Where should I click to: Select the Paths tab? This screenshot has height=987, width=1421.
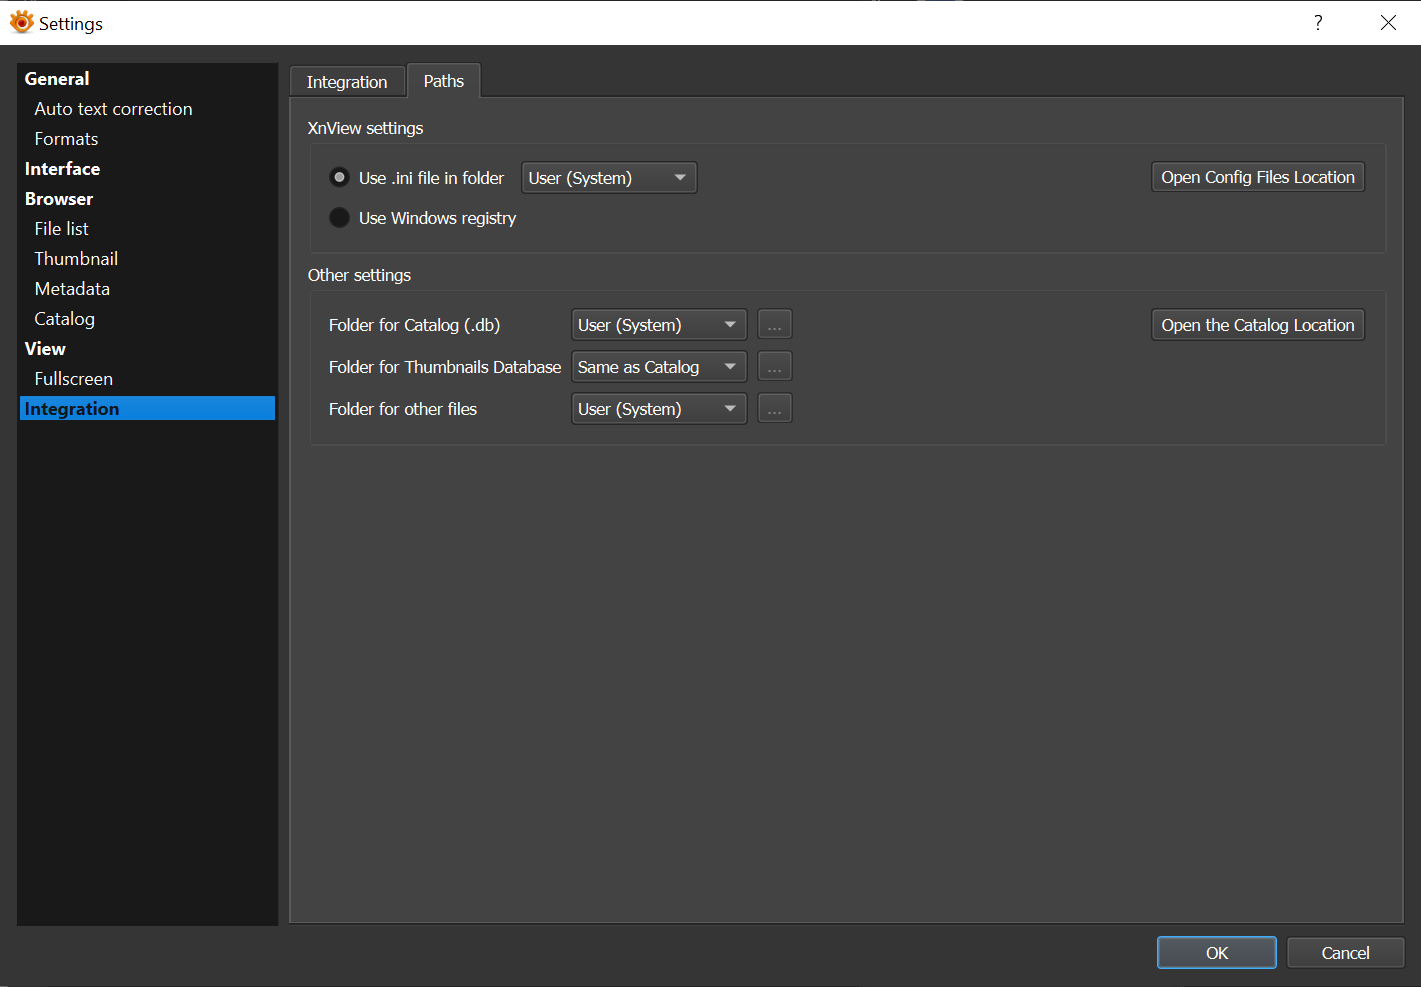click(443, 81)
